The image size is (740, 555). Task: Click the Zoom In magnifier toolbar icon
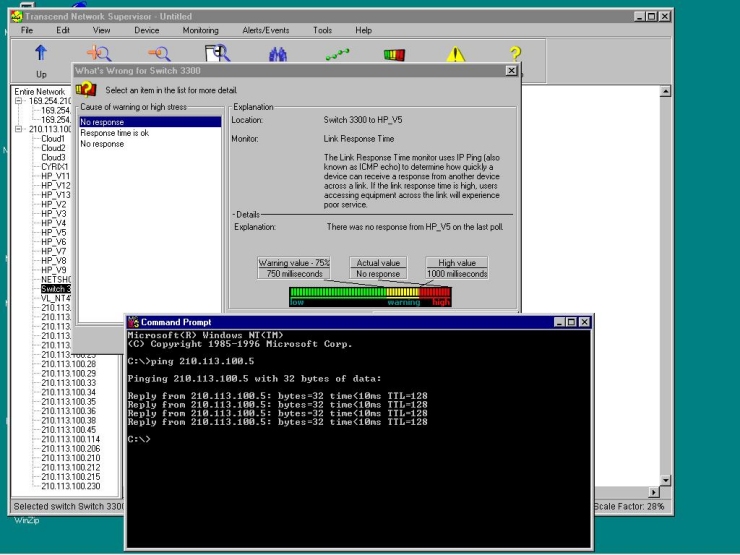click(99, 53)
